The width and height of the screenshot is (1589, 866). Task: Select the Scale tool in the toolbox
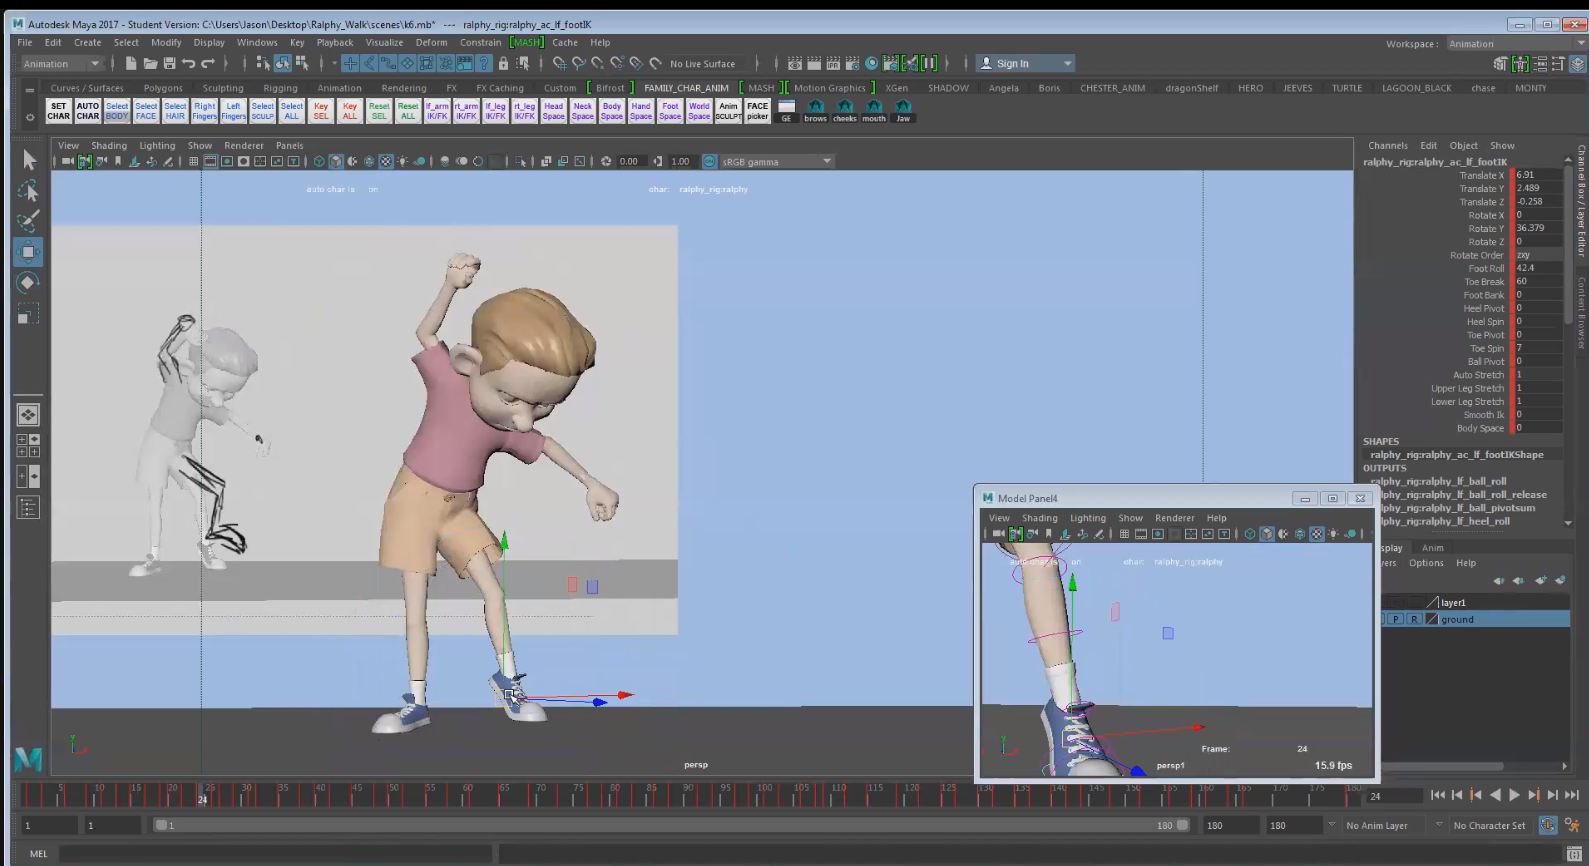click(28, 314)
